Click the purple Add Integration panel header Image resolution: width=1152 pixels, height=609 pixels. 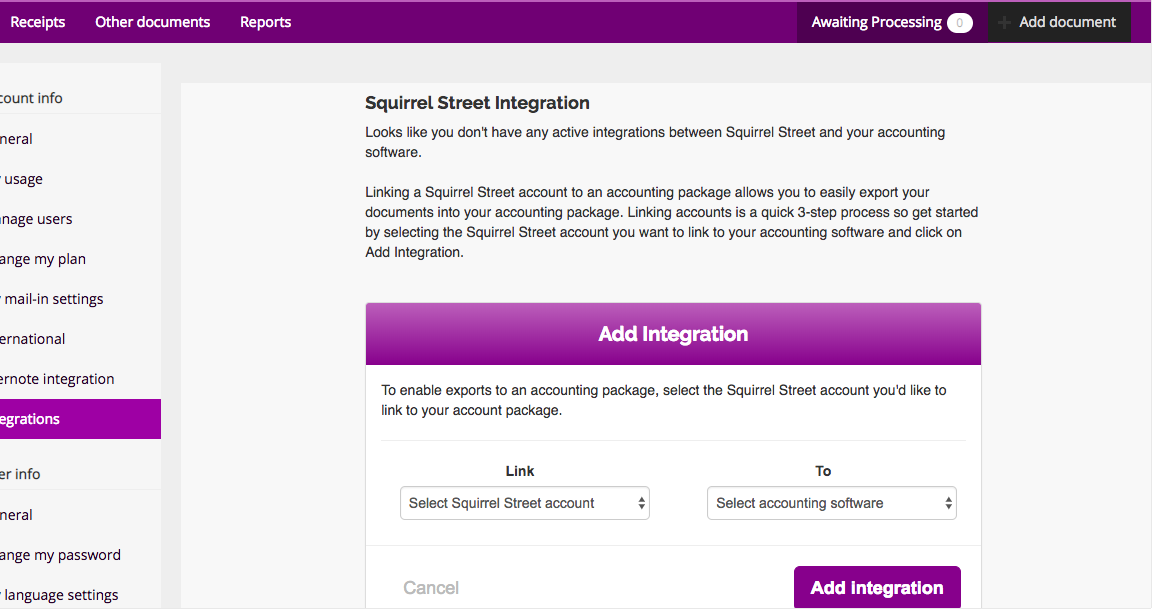(x=673, y=334)
